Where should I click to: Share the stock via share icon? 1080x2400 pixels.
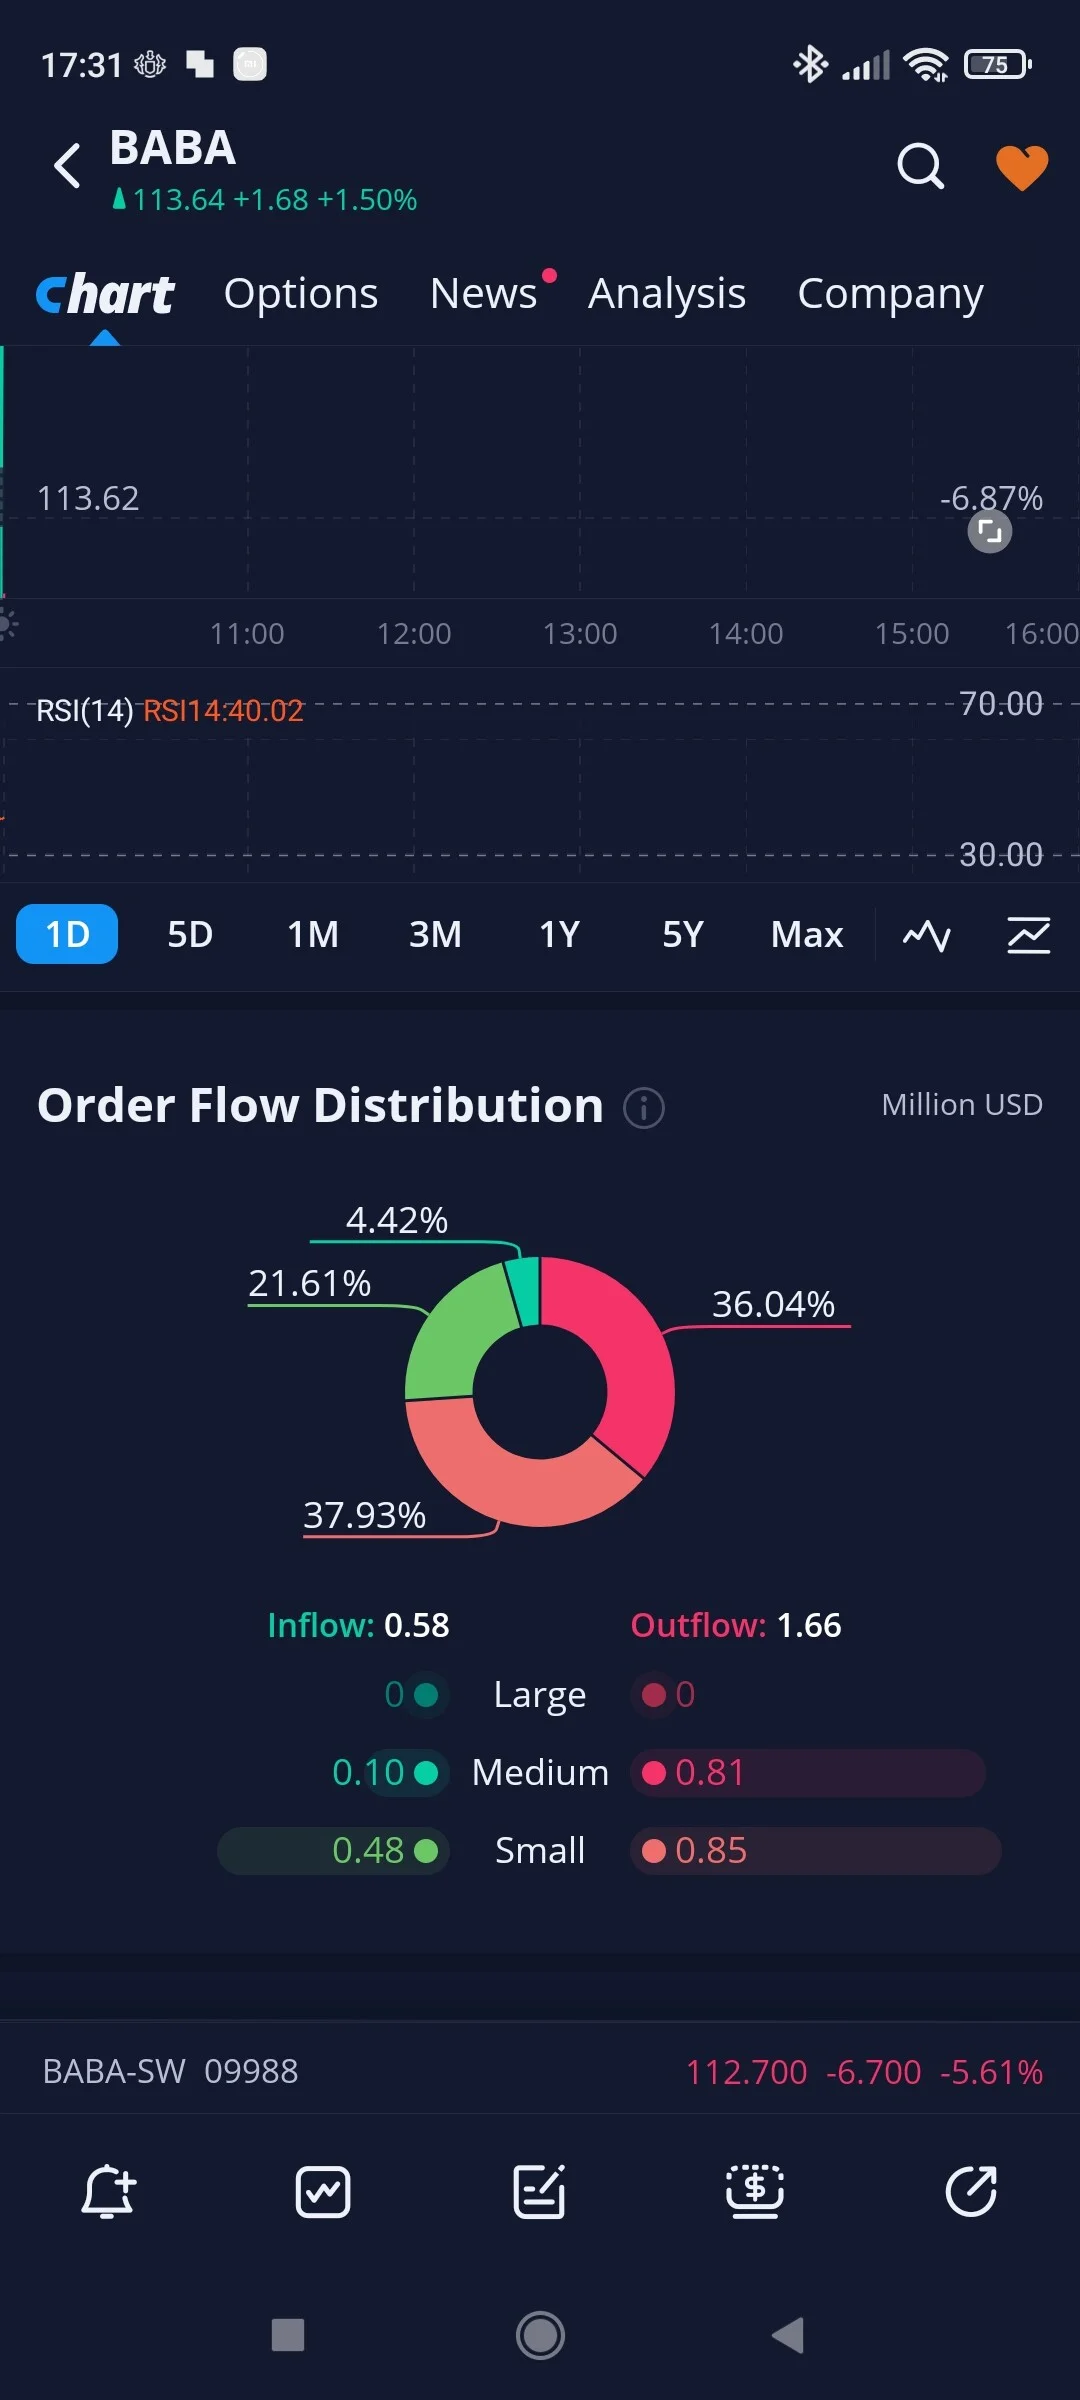click(x=971, y=2192)
